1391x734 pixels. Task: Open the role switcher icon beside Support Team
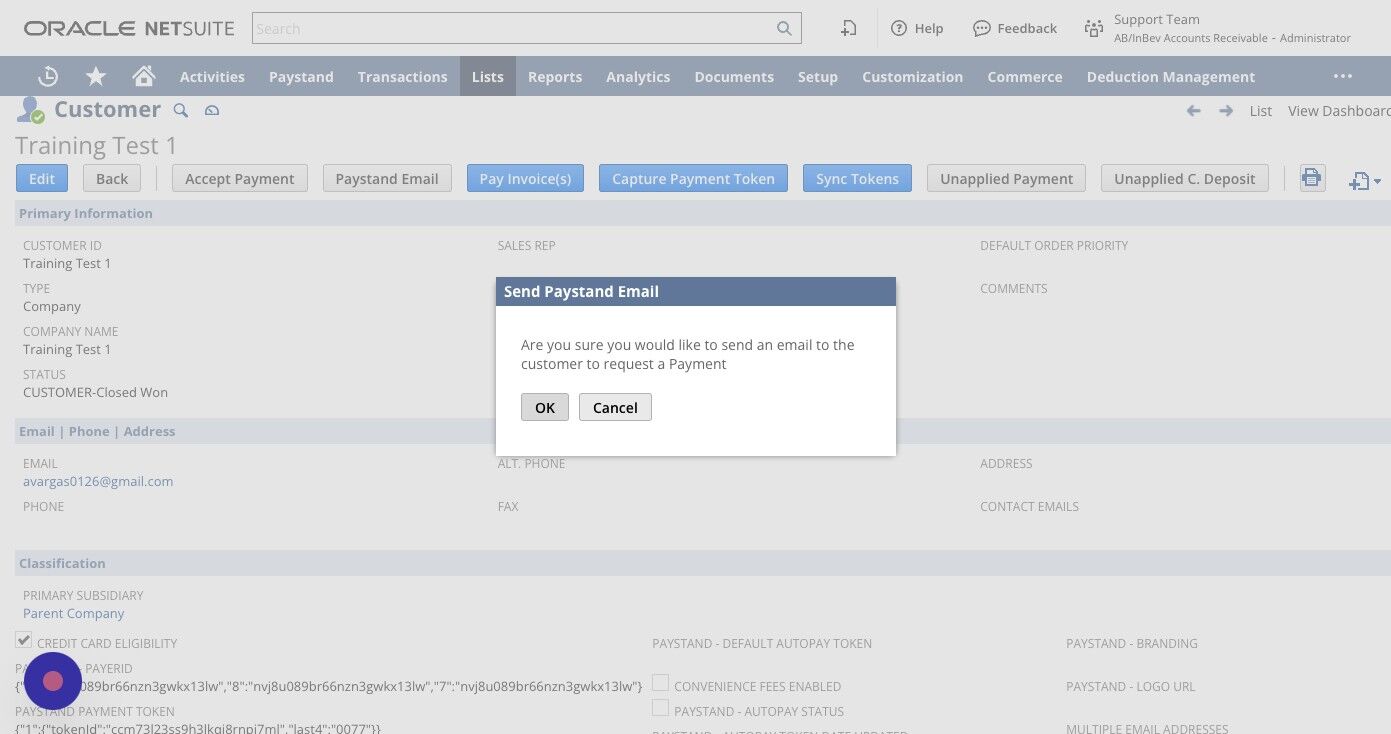1094,28
